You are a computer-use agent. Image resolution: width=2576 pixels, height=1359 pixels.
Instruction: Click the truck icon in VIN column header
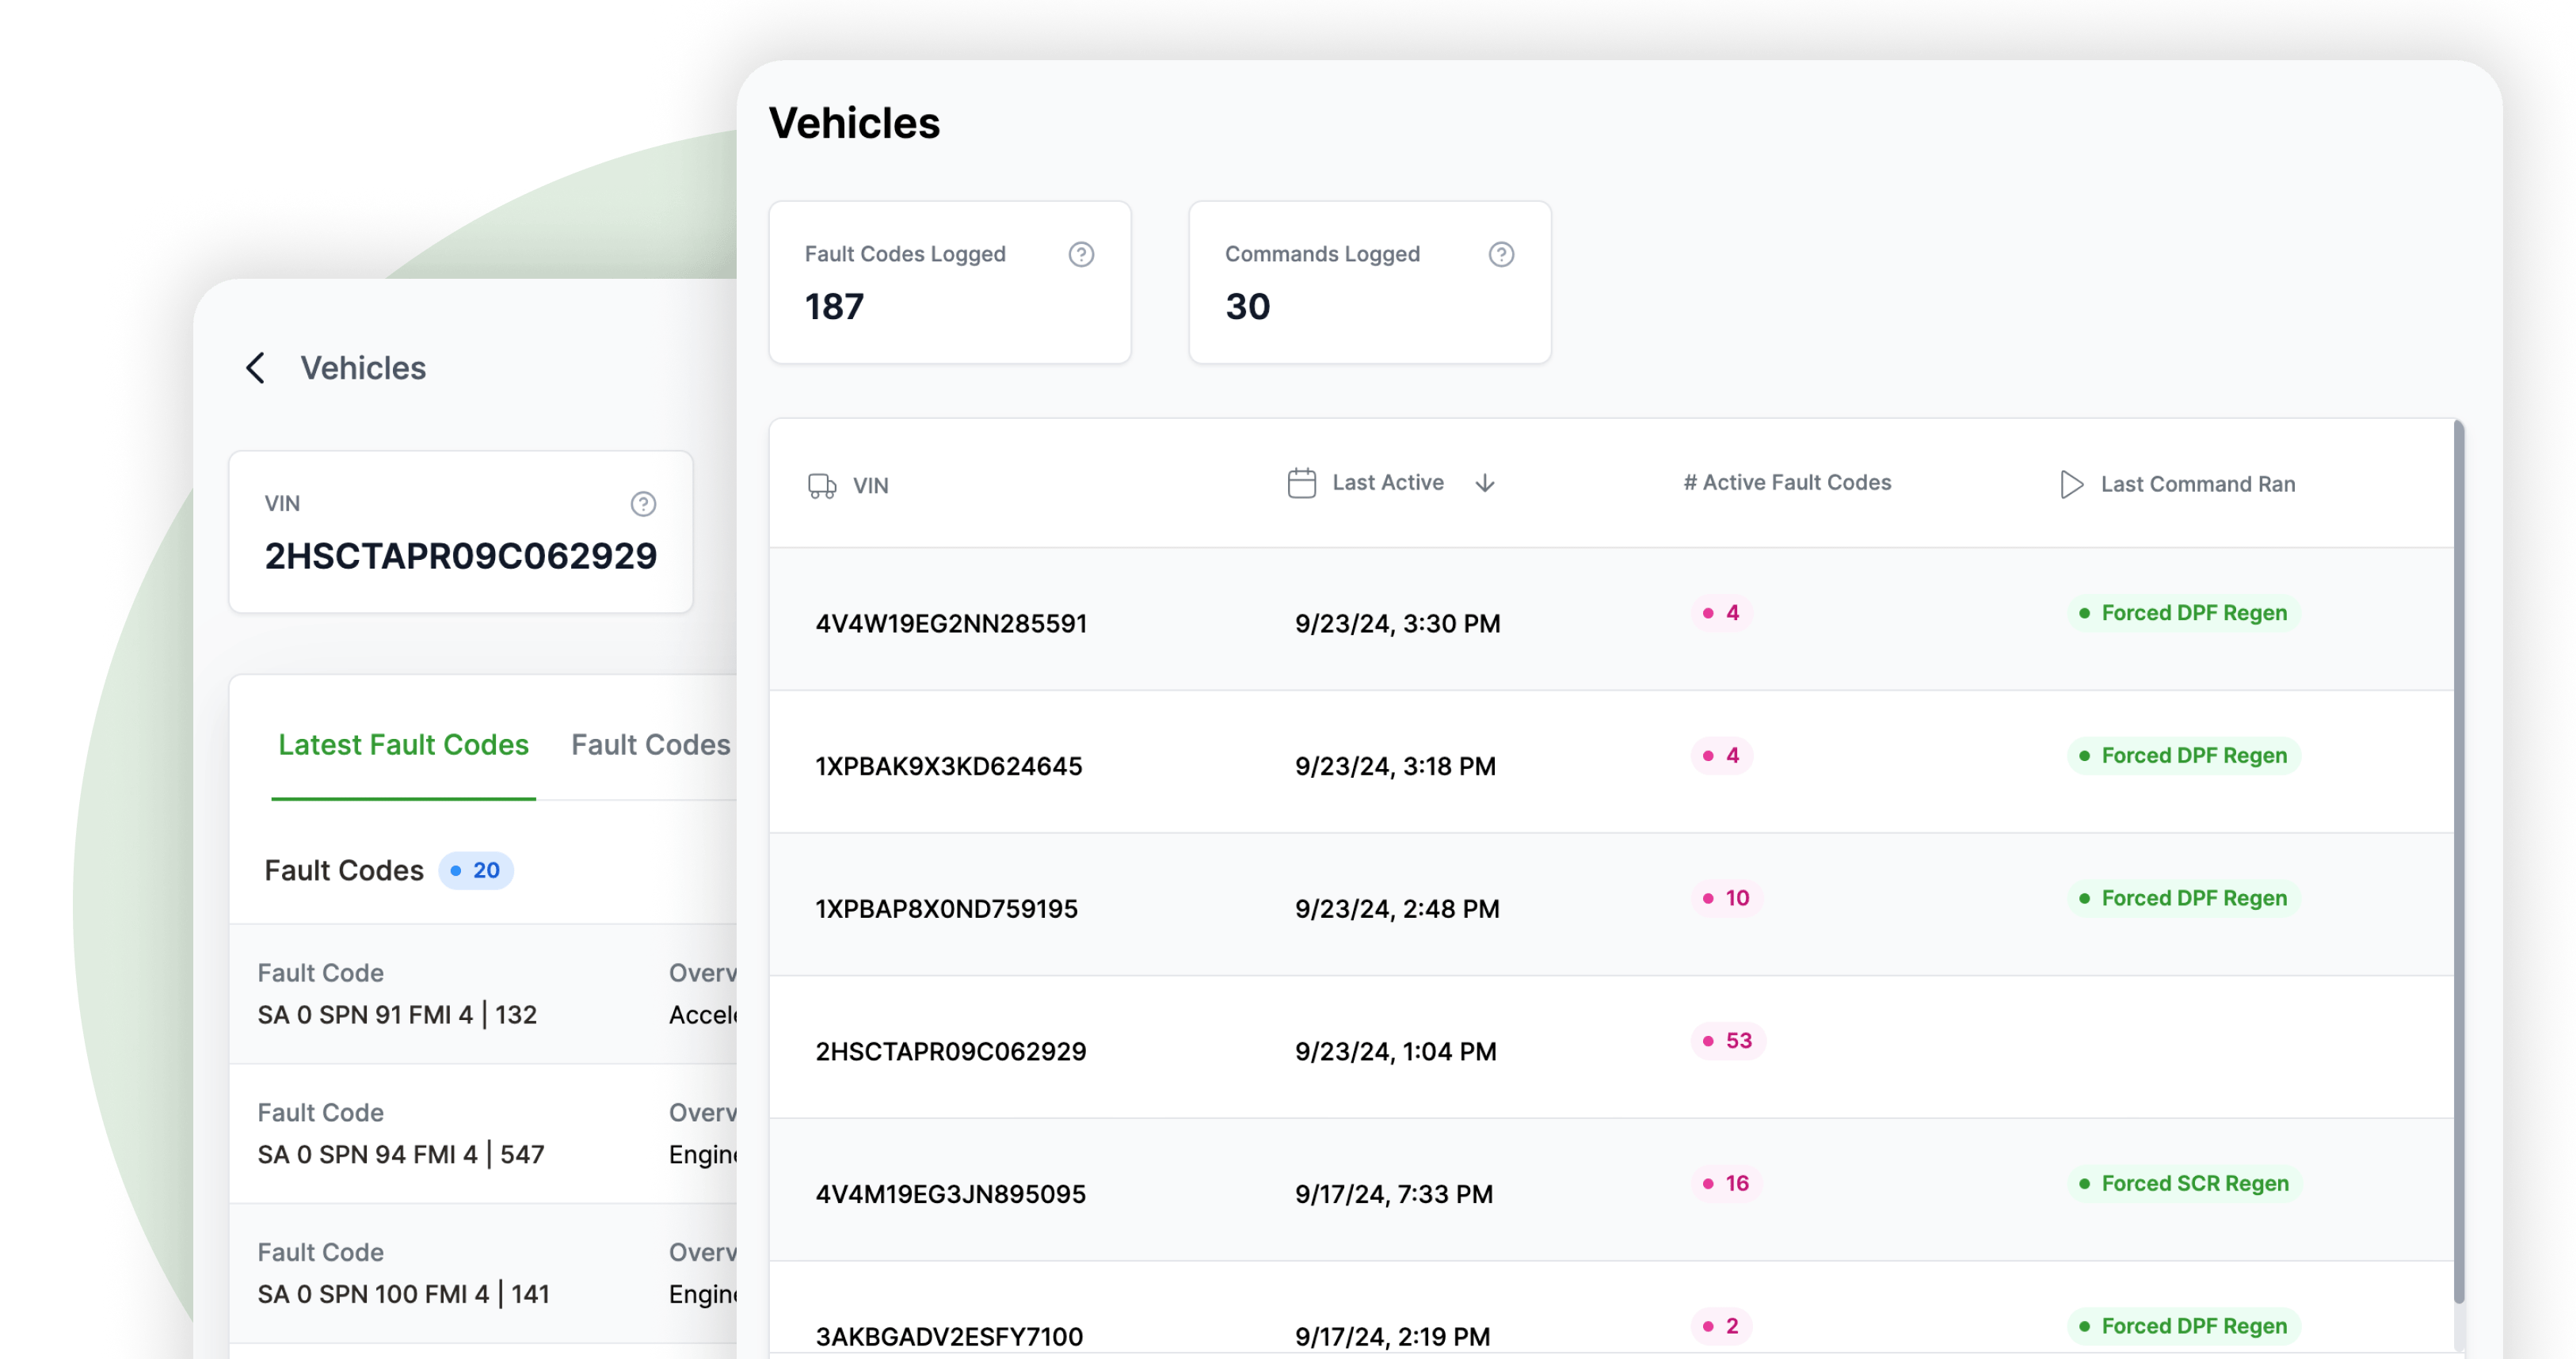[x=821, y=486]
